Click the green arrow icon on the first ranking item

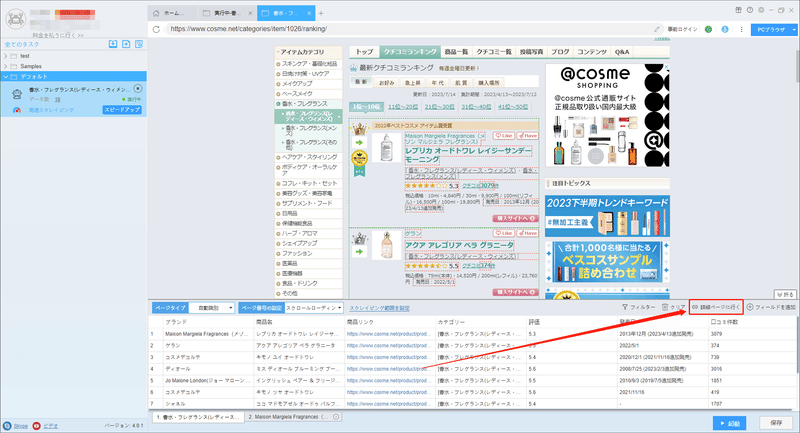(359, 142)
